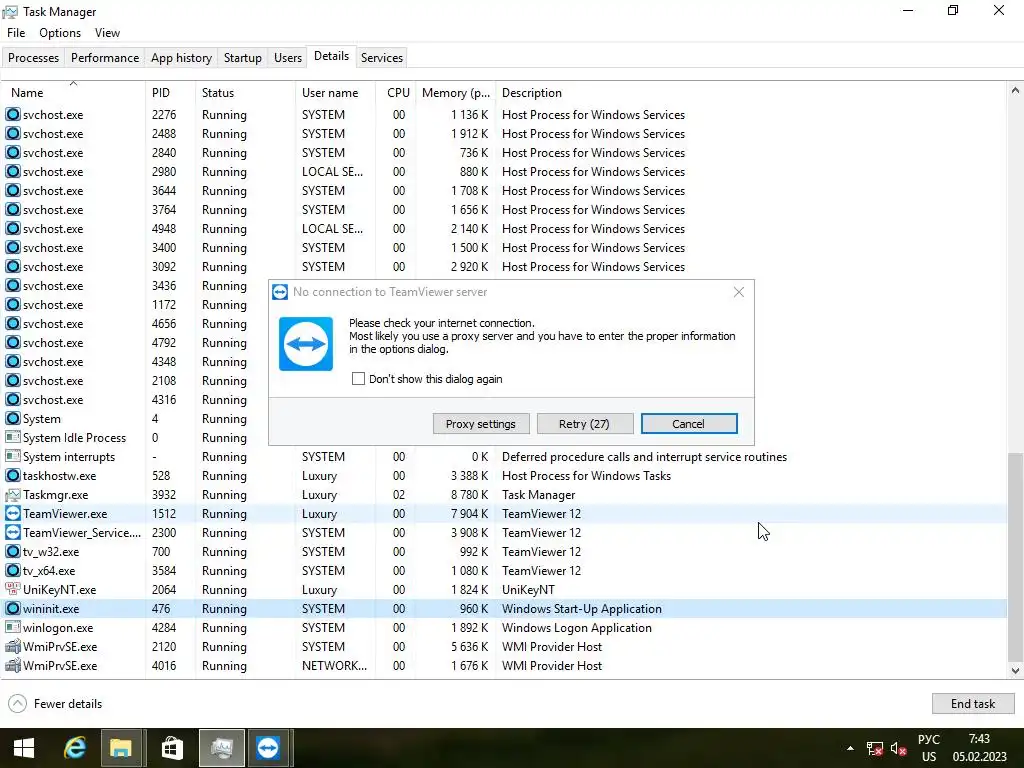Cancel the TeamViewer connection dialog
The width and height of the screenshot is (1024, 768).
click(x=689, y=424)
